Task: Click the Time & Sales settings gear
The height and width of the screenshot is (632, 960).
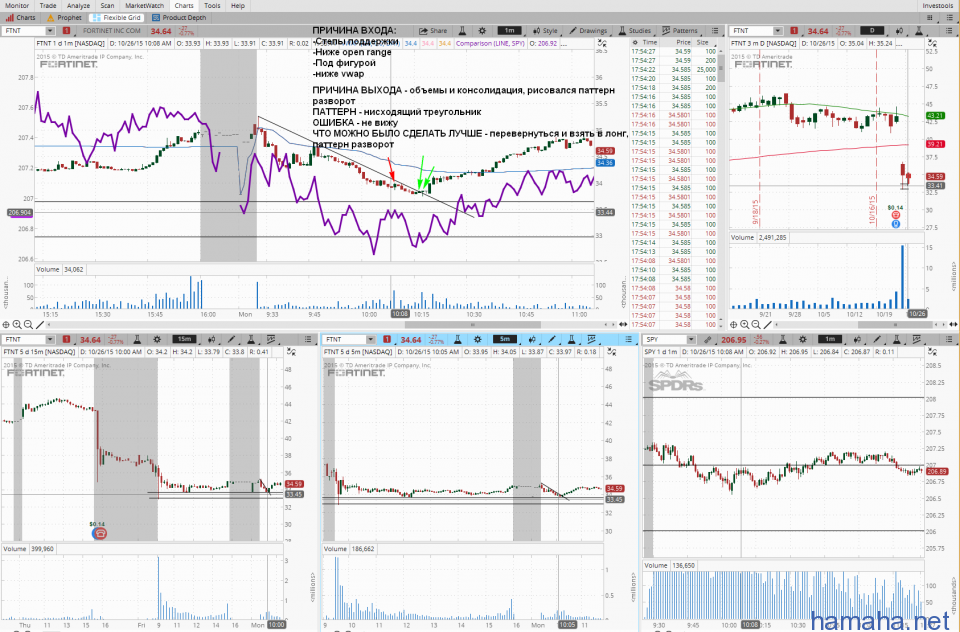Action: 635,43
